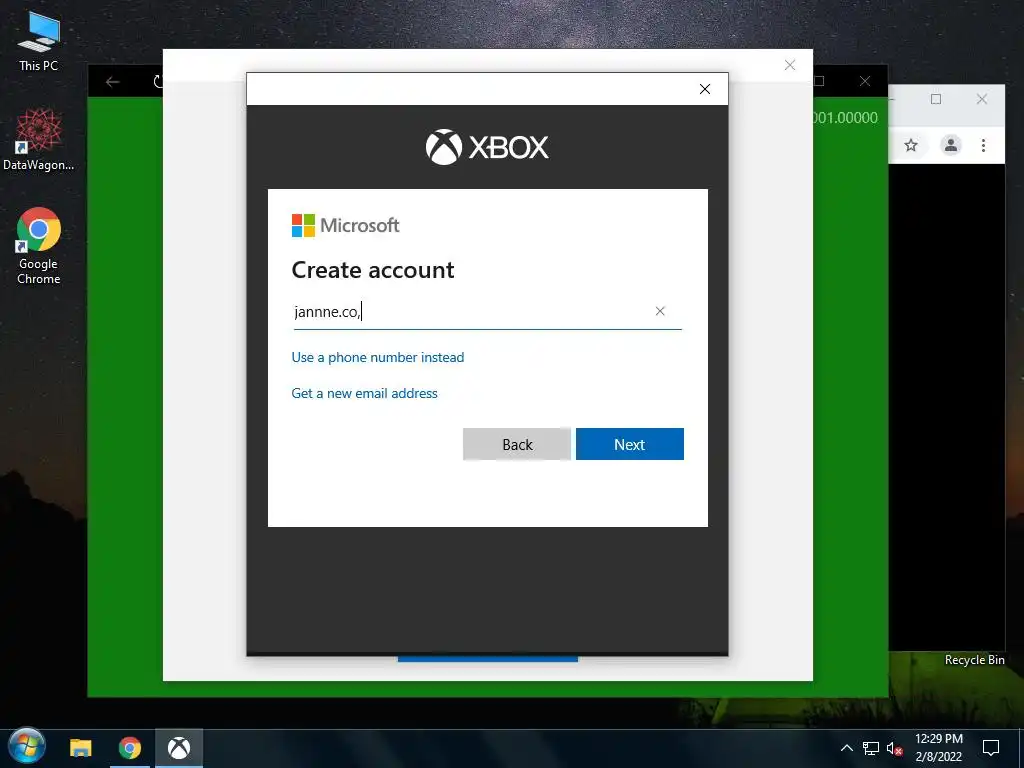Click Use a phone number instead
The image size is (1024, 768).
[377, 357]
